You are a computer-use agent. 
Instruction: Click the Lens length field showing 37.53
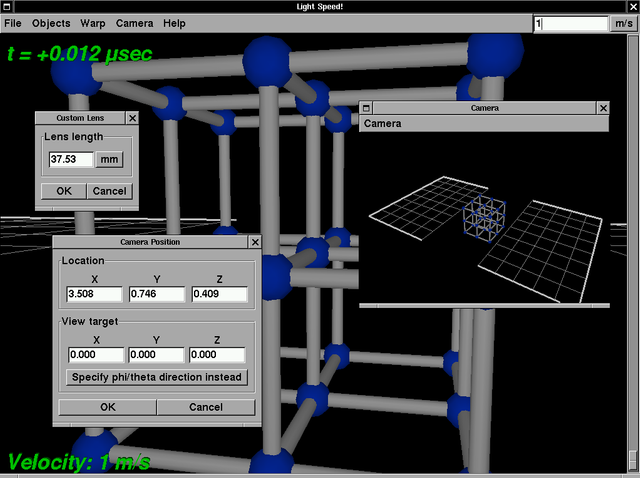pos(71,159)
